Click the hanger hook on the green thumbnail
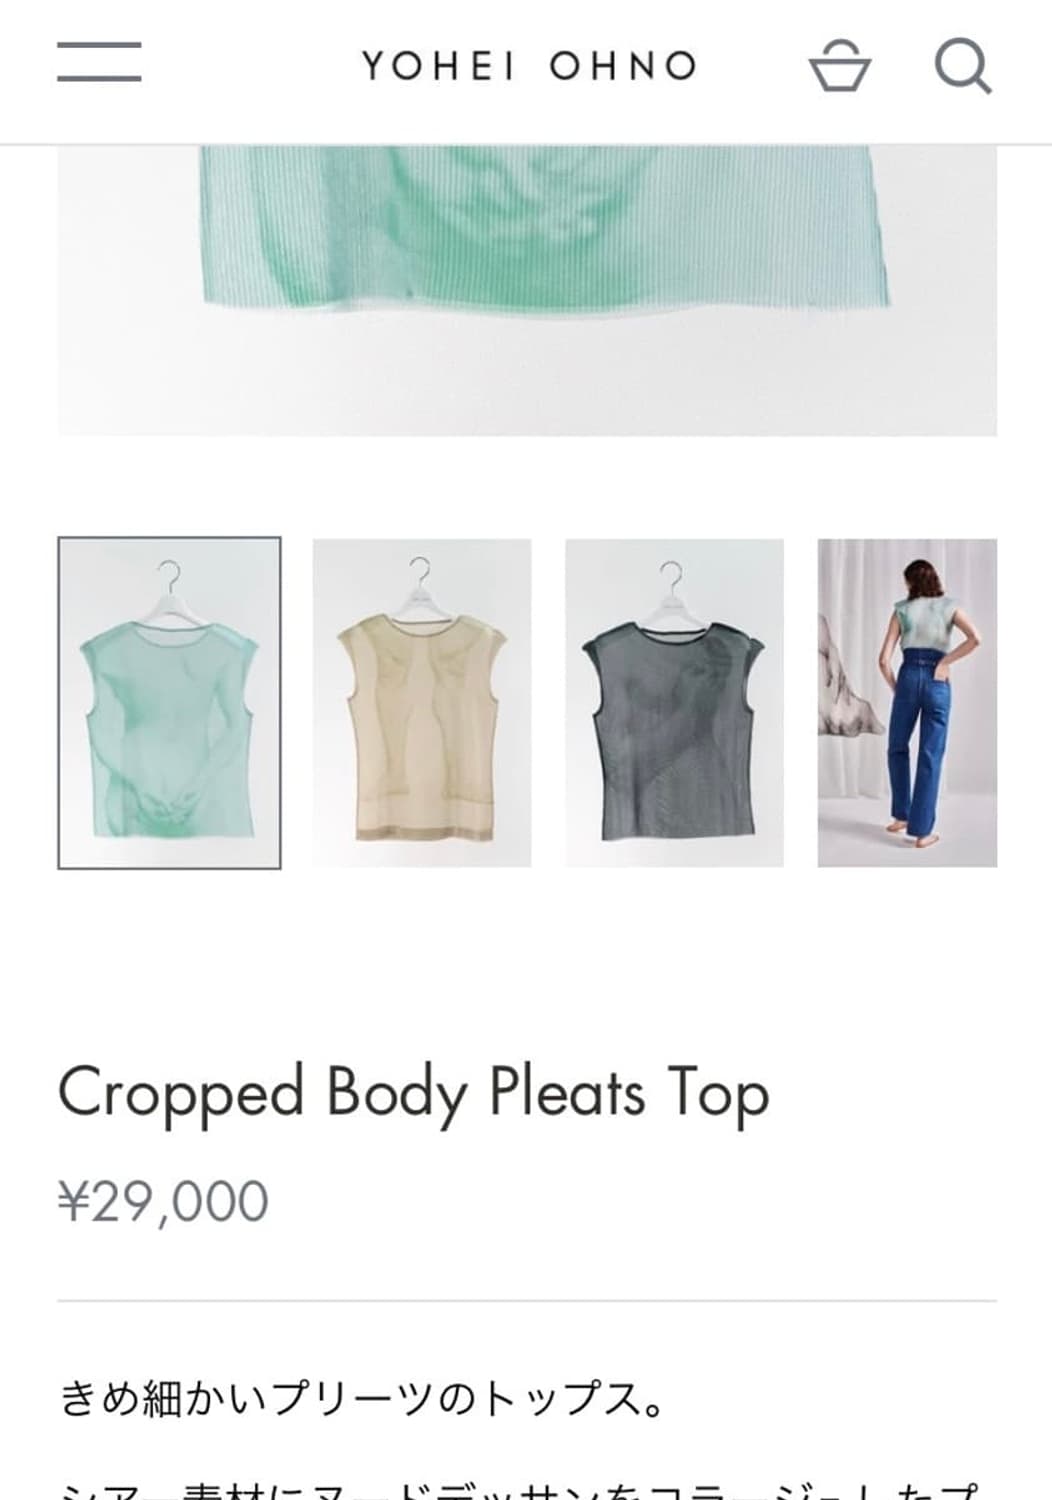 pos(171,576)
